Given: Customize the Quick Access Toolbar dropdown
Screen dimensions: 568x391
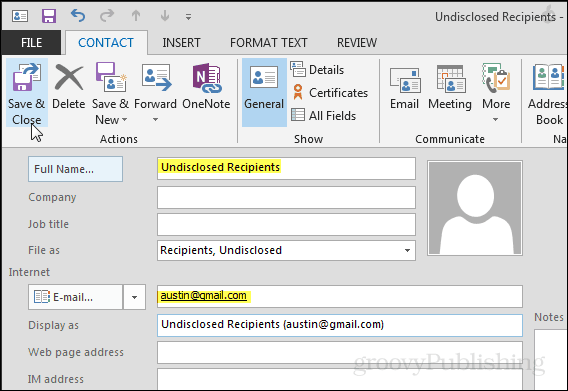Looking at the screenshot, I should click(188, 17).
